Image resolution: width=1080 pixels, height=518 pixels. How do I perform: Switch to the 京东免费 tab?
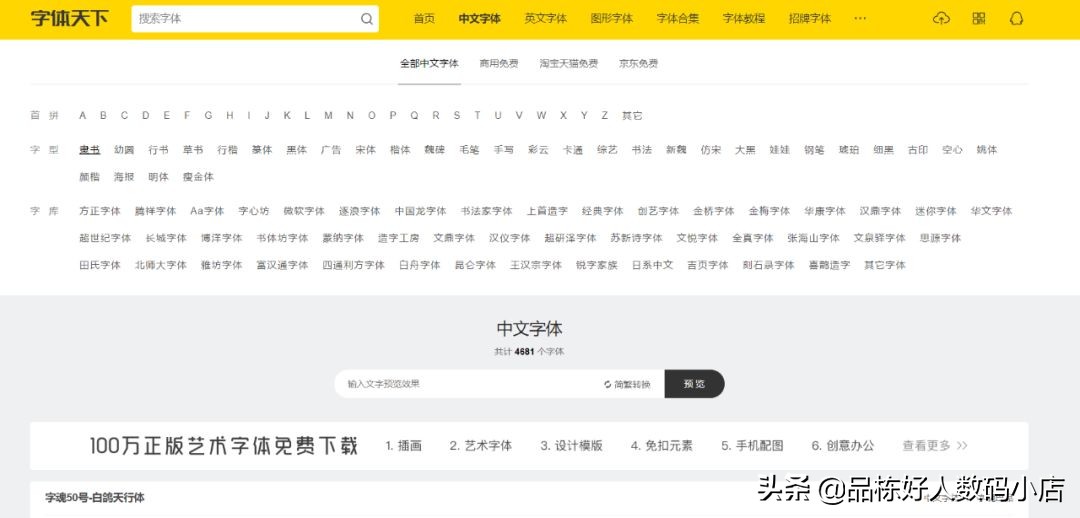(x=638, y=63)
